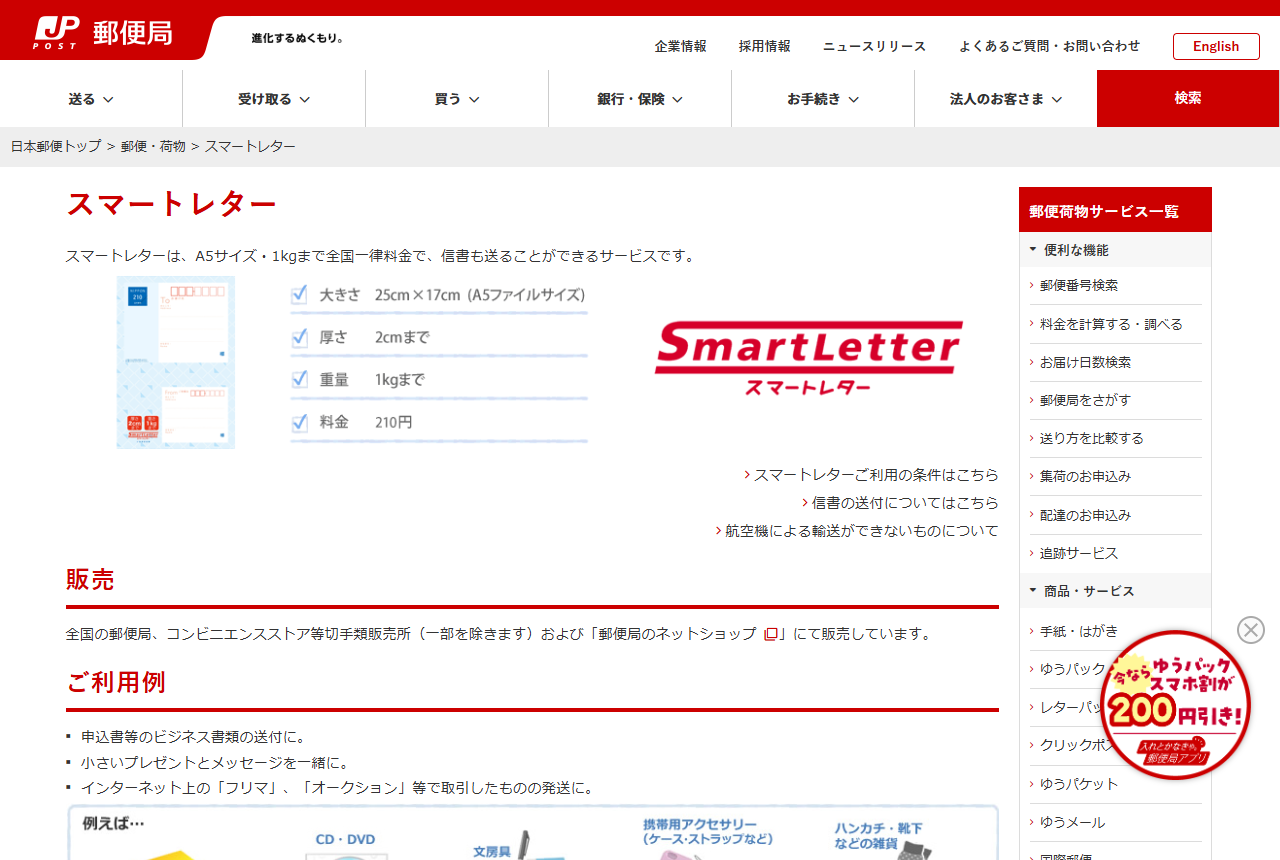Expand the お手続き menu
This screenshot has height=860, width=1280.
click(x=823, y=99)
